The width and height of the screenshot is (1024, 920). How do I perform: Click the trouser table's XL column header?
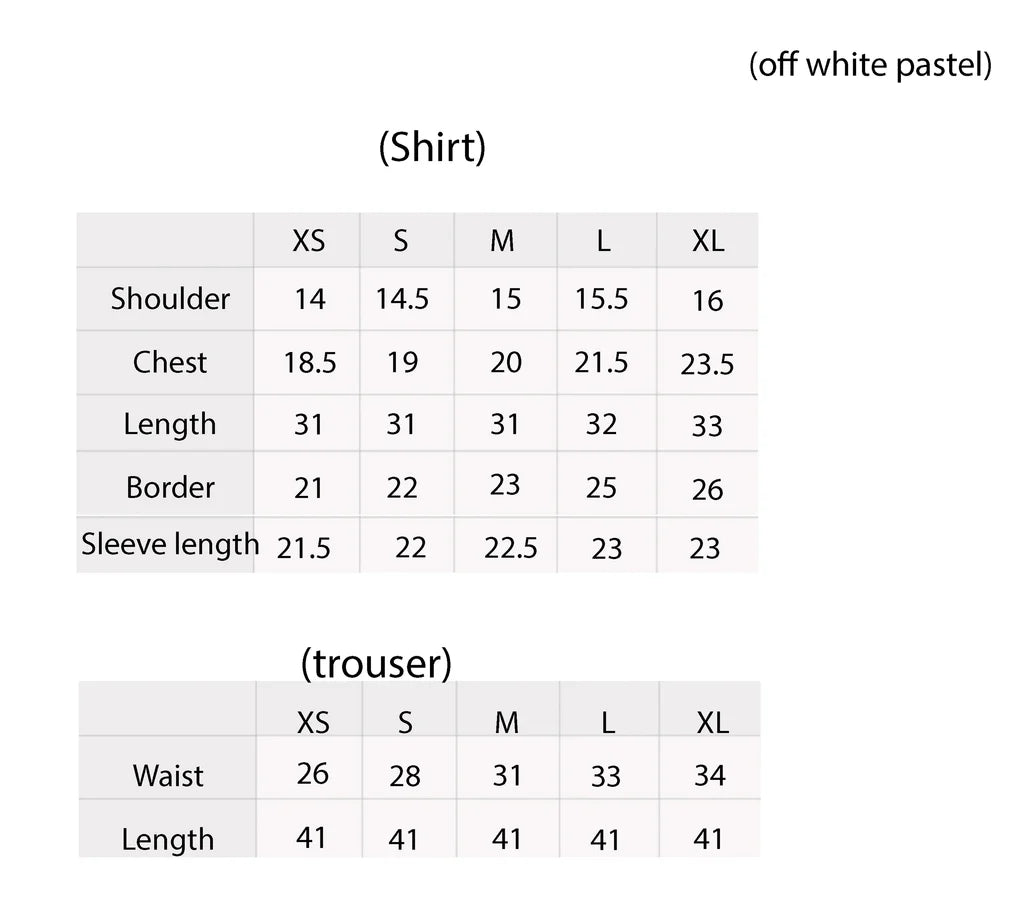click(712, 723)
